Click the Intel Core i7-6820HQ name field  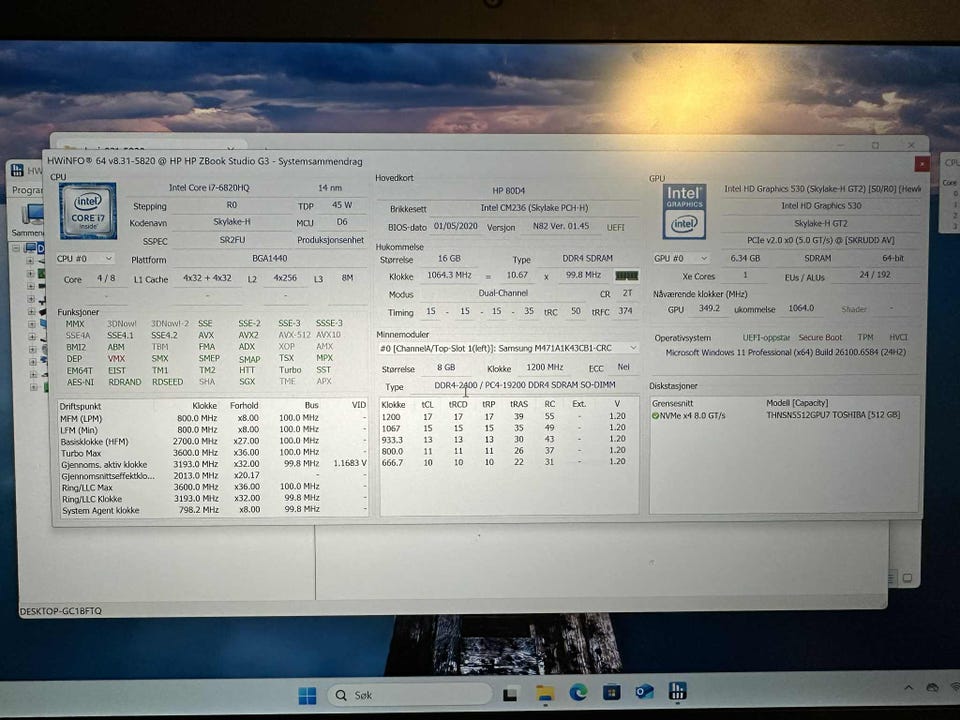click(x=209, y=188)
